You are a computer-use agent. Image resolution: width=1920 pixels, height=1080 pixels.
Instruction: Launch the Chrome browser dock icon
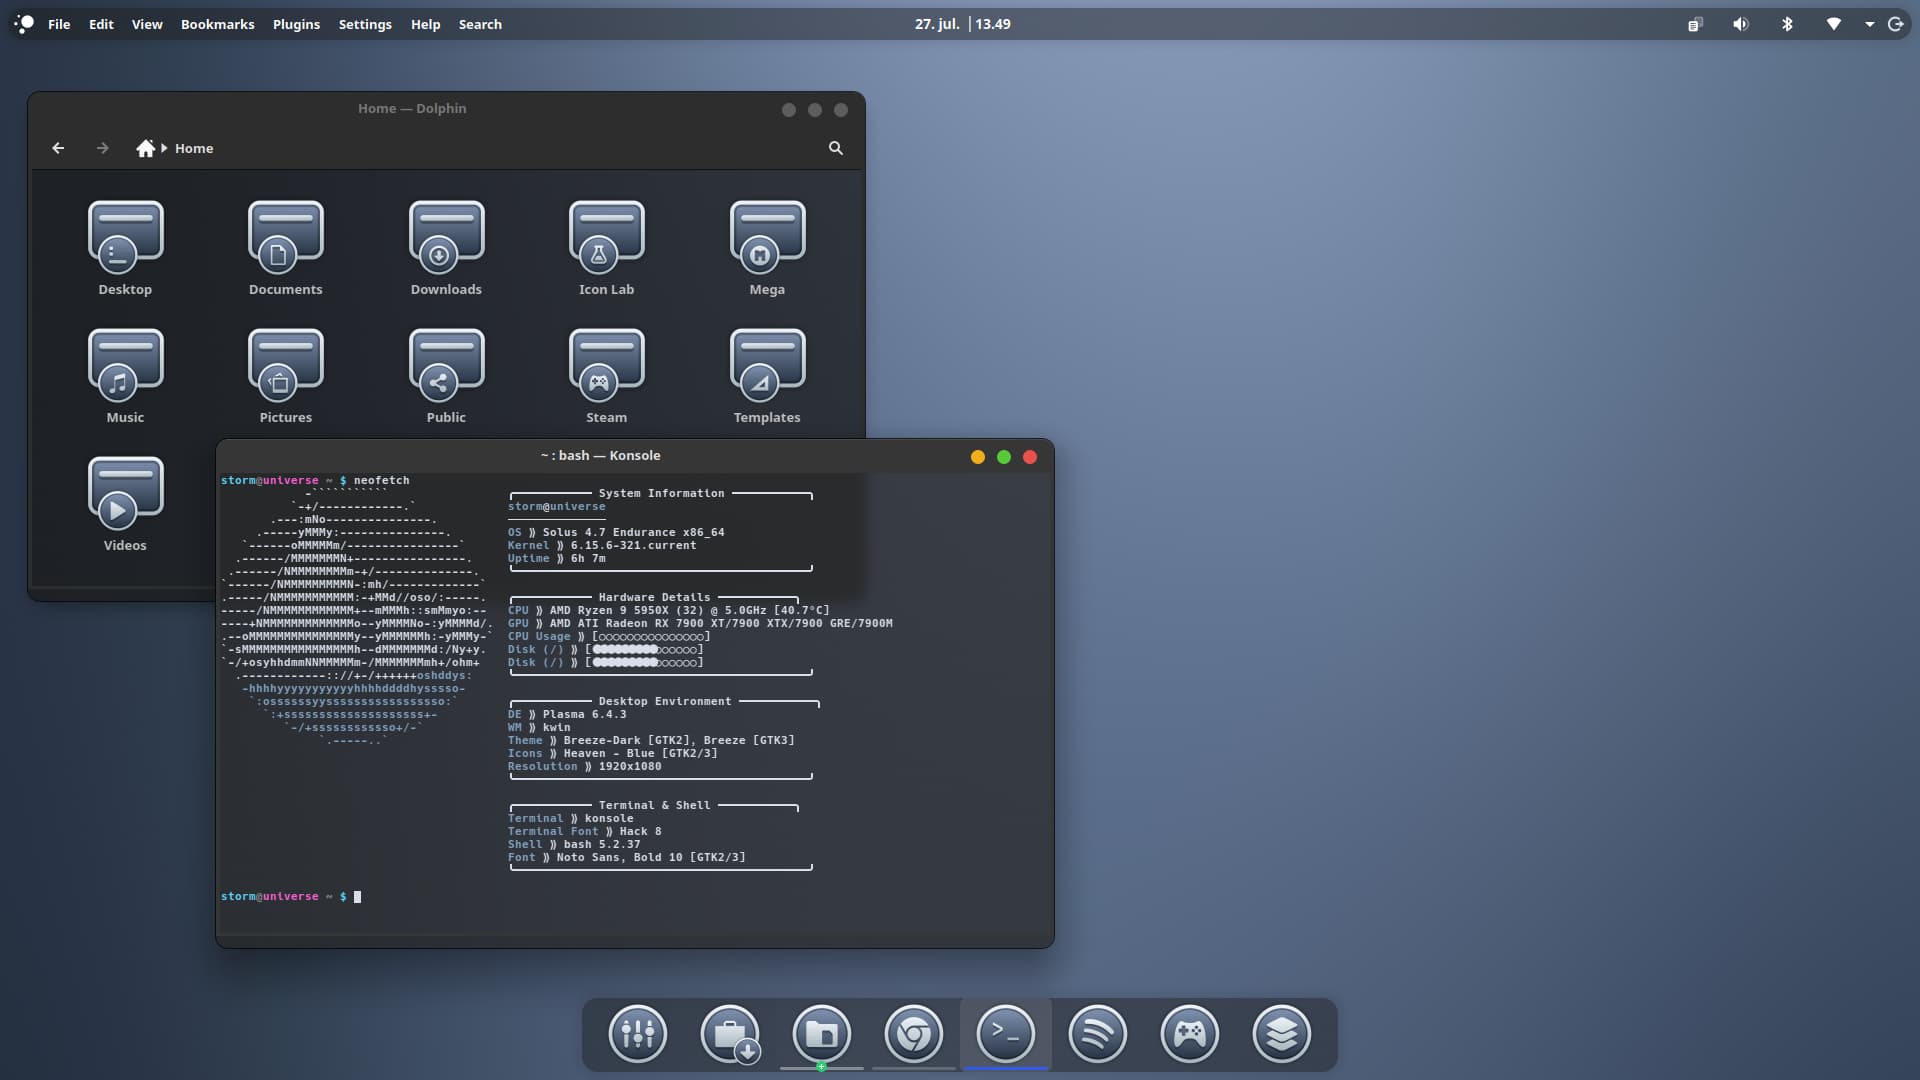point(913,1034)
